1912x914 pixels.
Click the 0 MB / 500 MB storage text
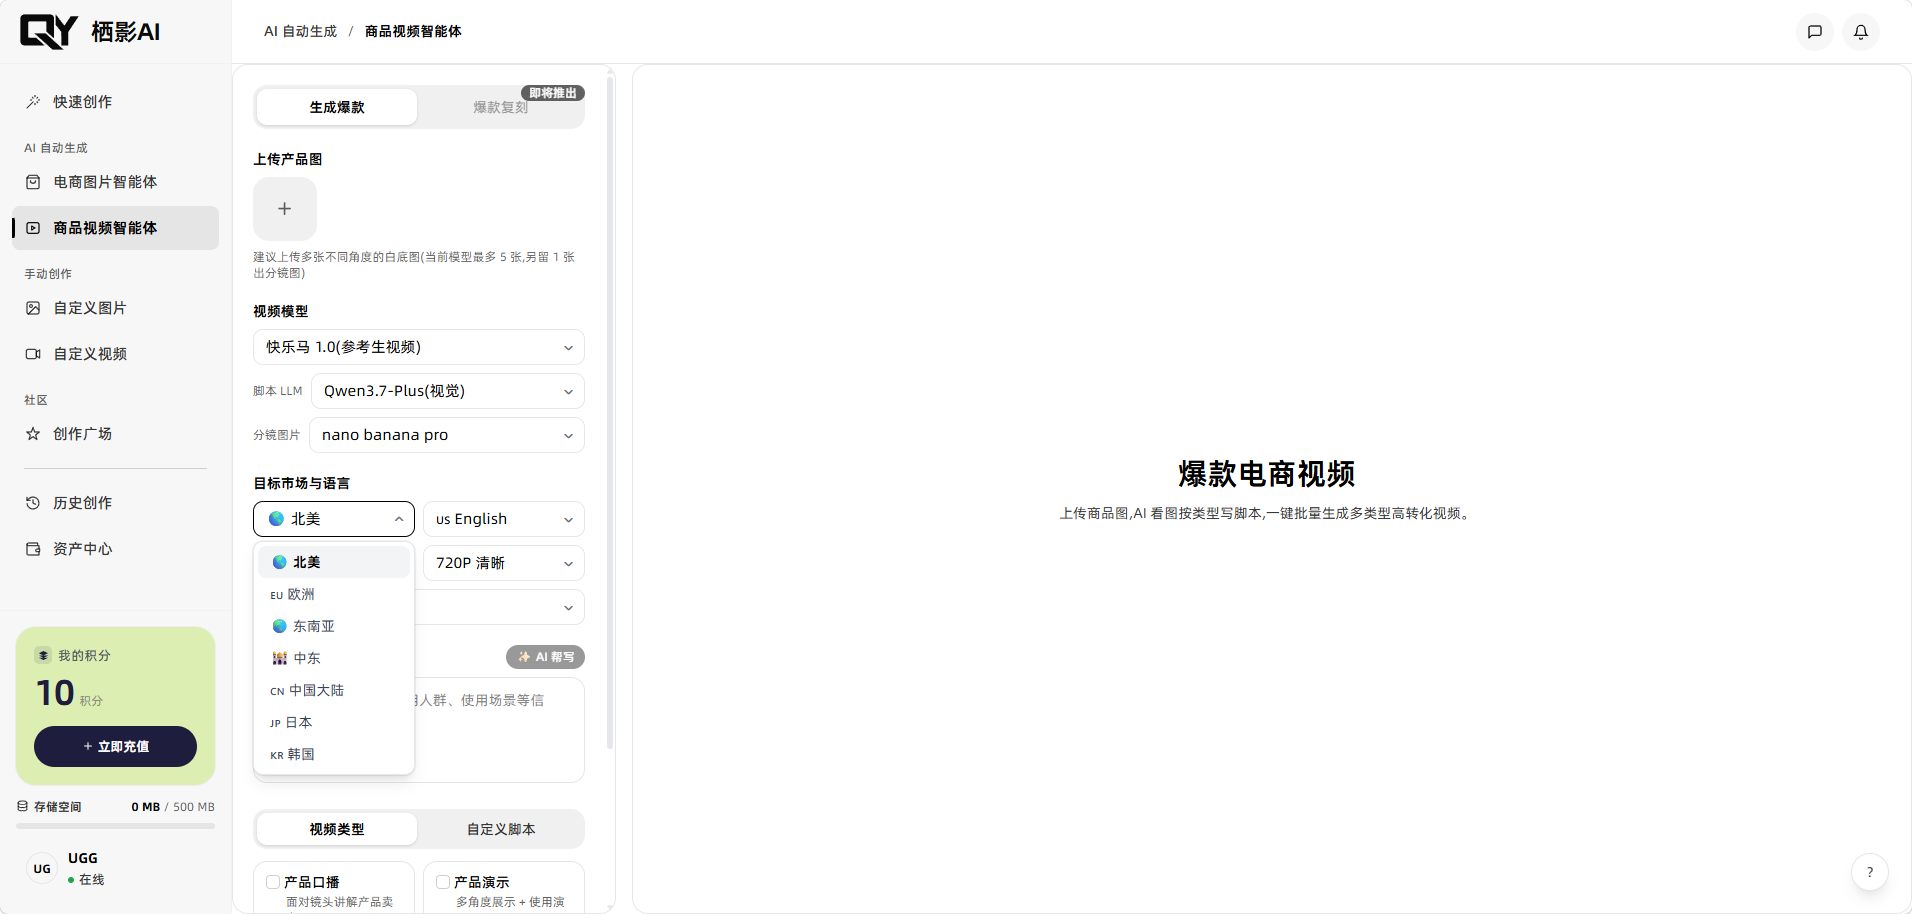coord(173,807)
